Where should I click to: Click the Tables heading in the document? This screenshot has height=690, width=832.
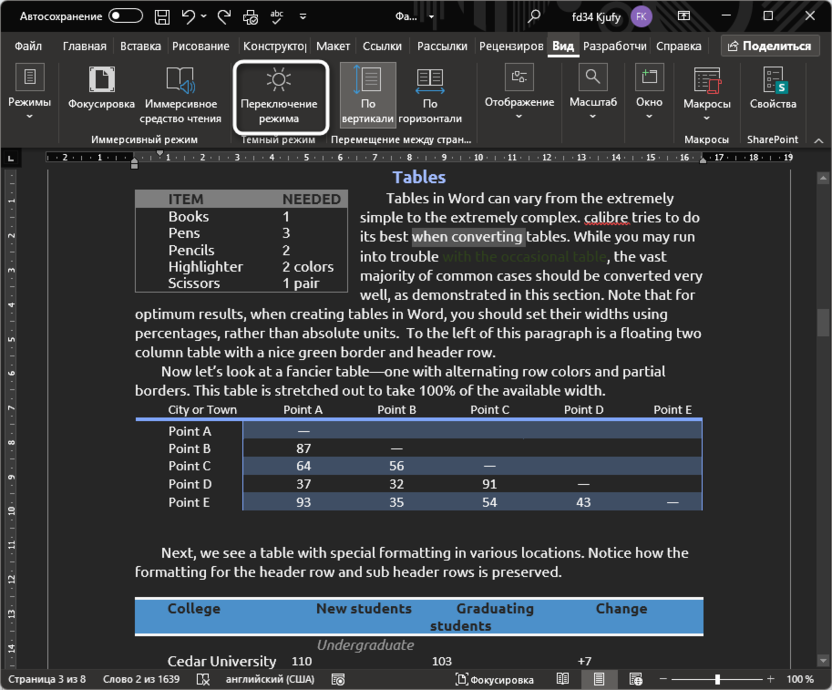coord(419,177)
